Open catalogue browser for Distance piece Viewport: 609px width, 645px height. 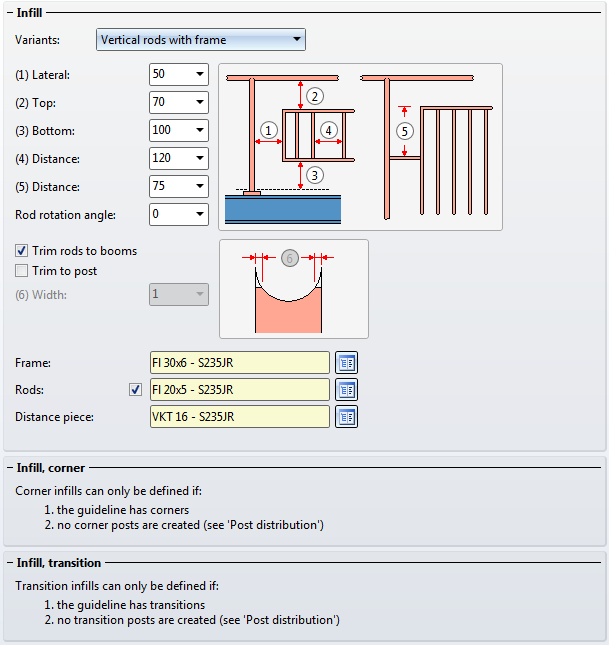pos(346,417)
